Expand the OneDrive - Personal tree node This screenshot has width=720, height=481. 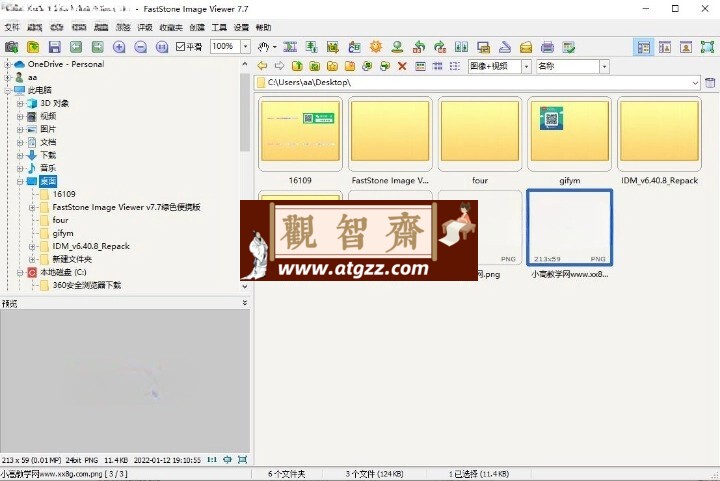coord(7,64)
